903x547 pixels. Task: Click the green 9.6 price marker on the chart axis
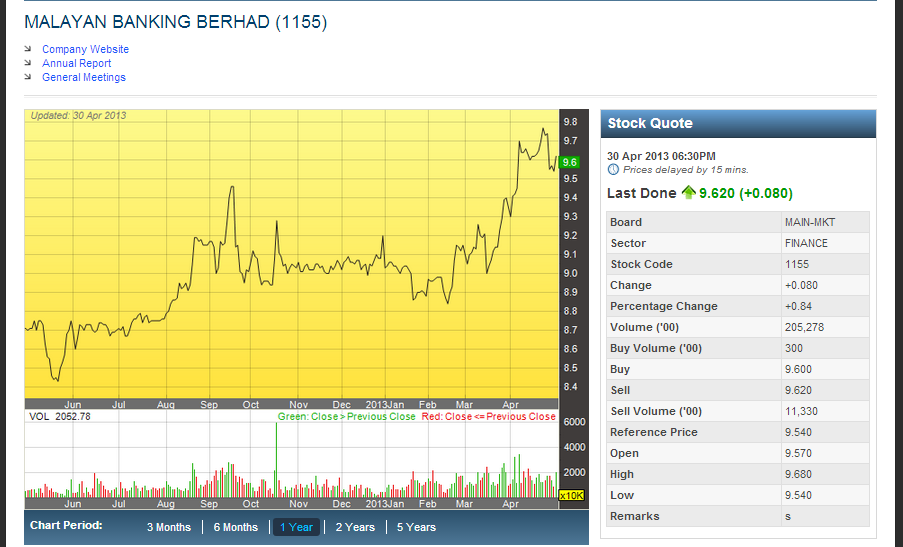click(570, 161)
